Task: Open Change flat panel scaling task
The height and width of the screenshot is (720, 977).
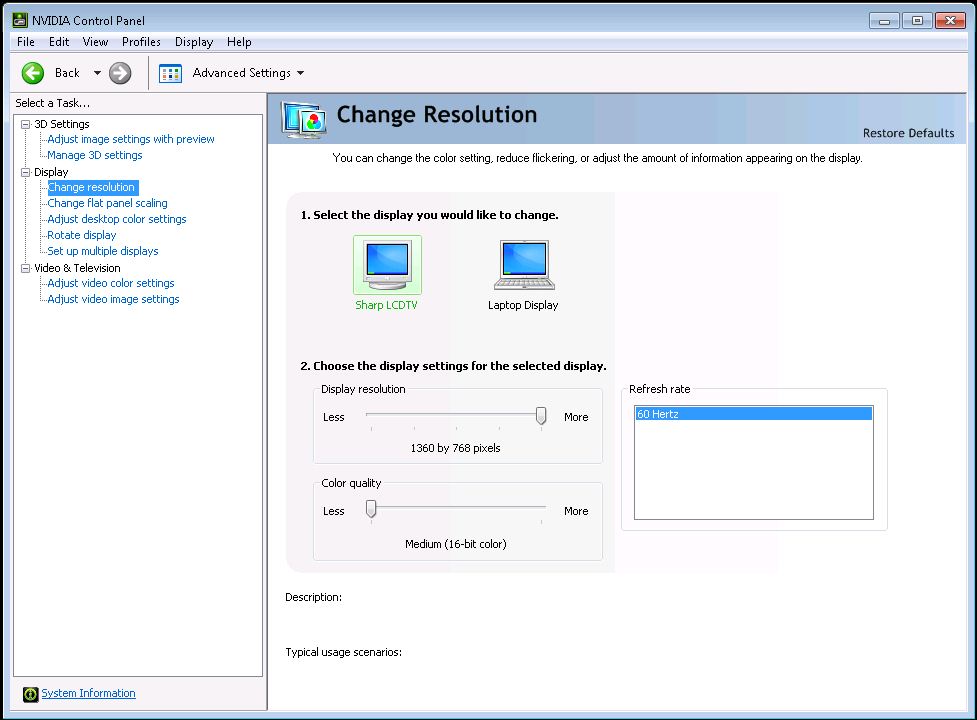Action: click(107, 203)
